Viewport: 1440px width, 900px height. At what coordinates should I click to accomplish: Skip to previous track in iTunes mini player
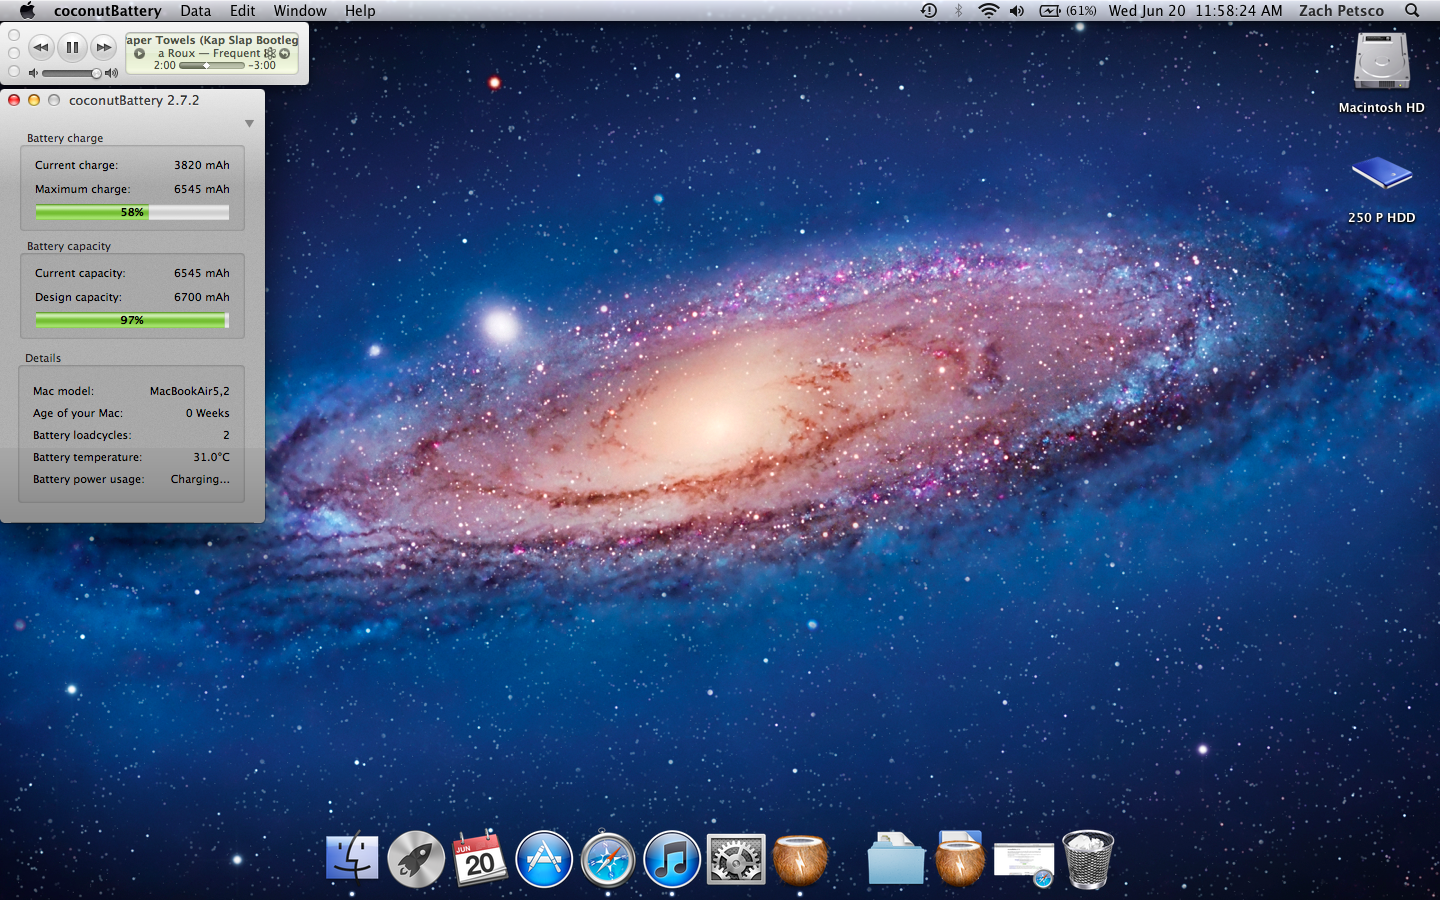click(x=41, y=47)
